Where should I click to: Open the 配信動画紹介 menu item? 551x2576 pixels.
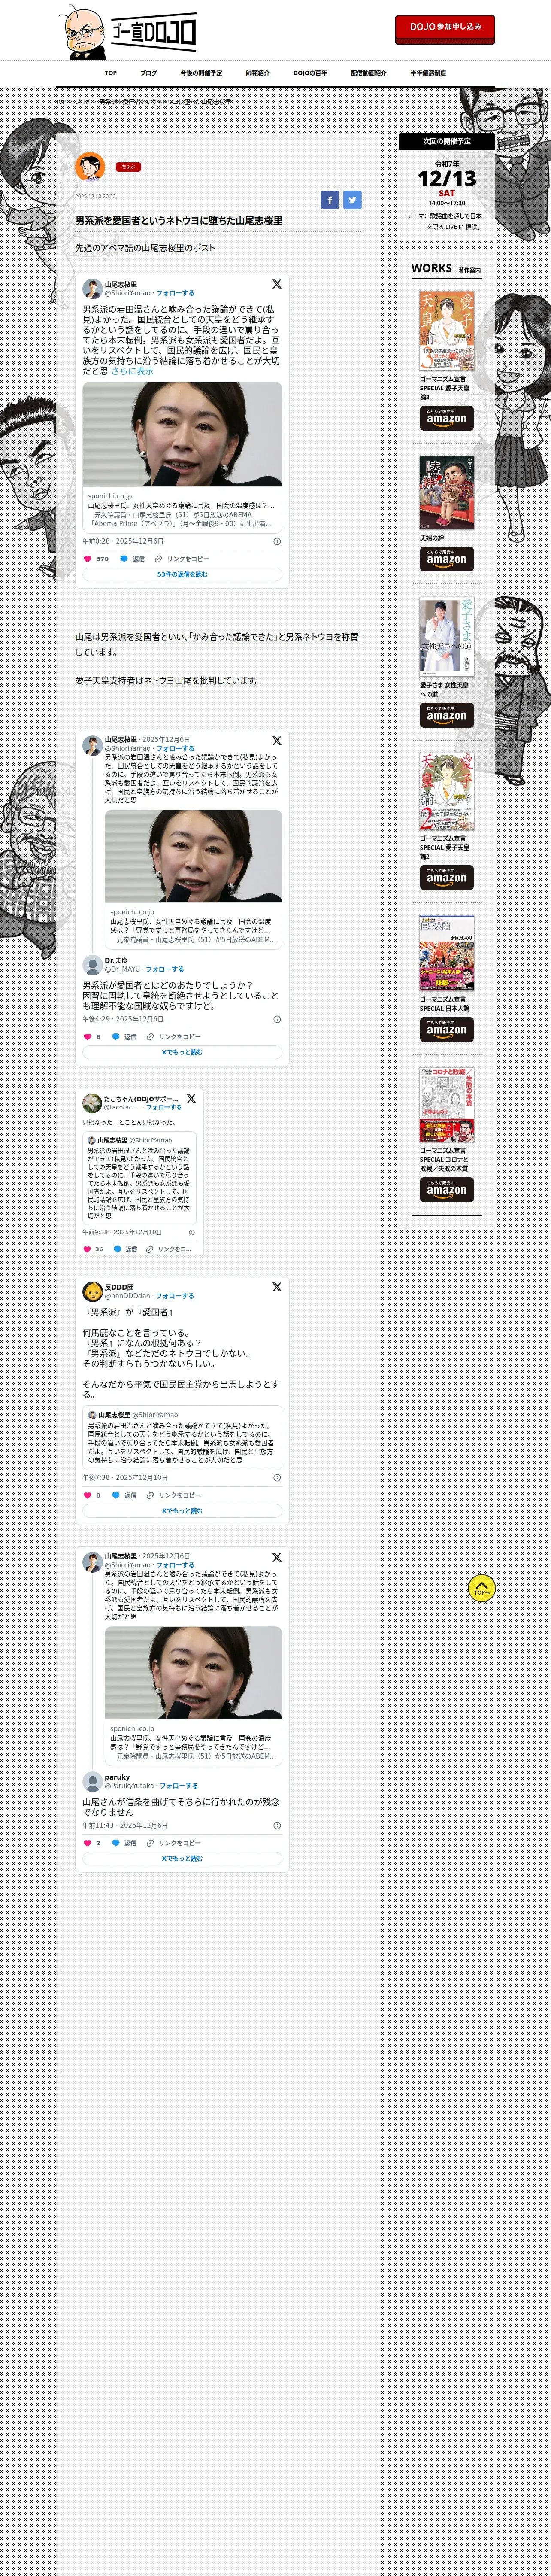pyautogui.click(x=369, y=73)
